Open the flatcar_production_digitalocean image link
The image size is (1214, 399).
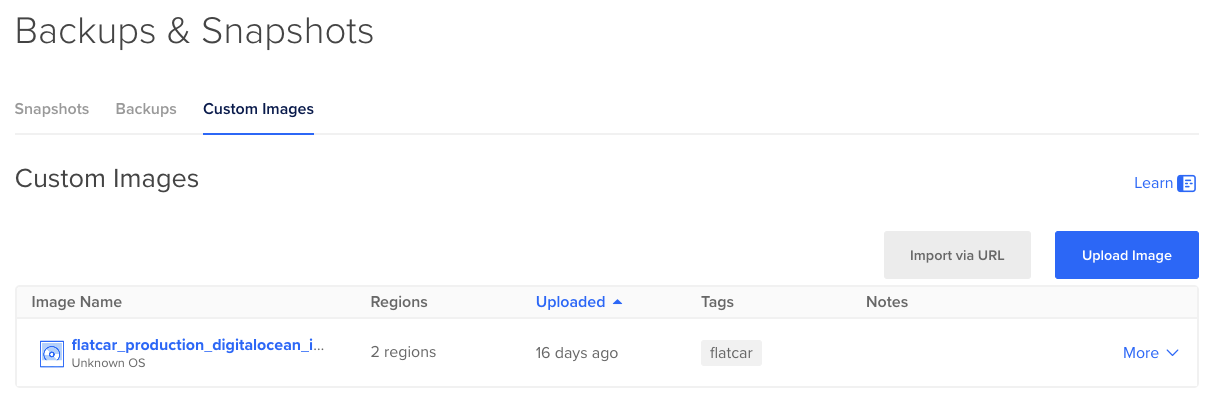pos(198,345)
